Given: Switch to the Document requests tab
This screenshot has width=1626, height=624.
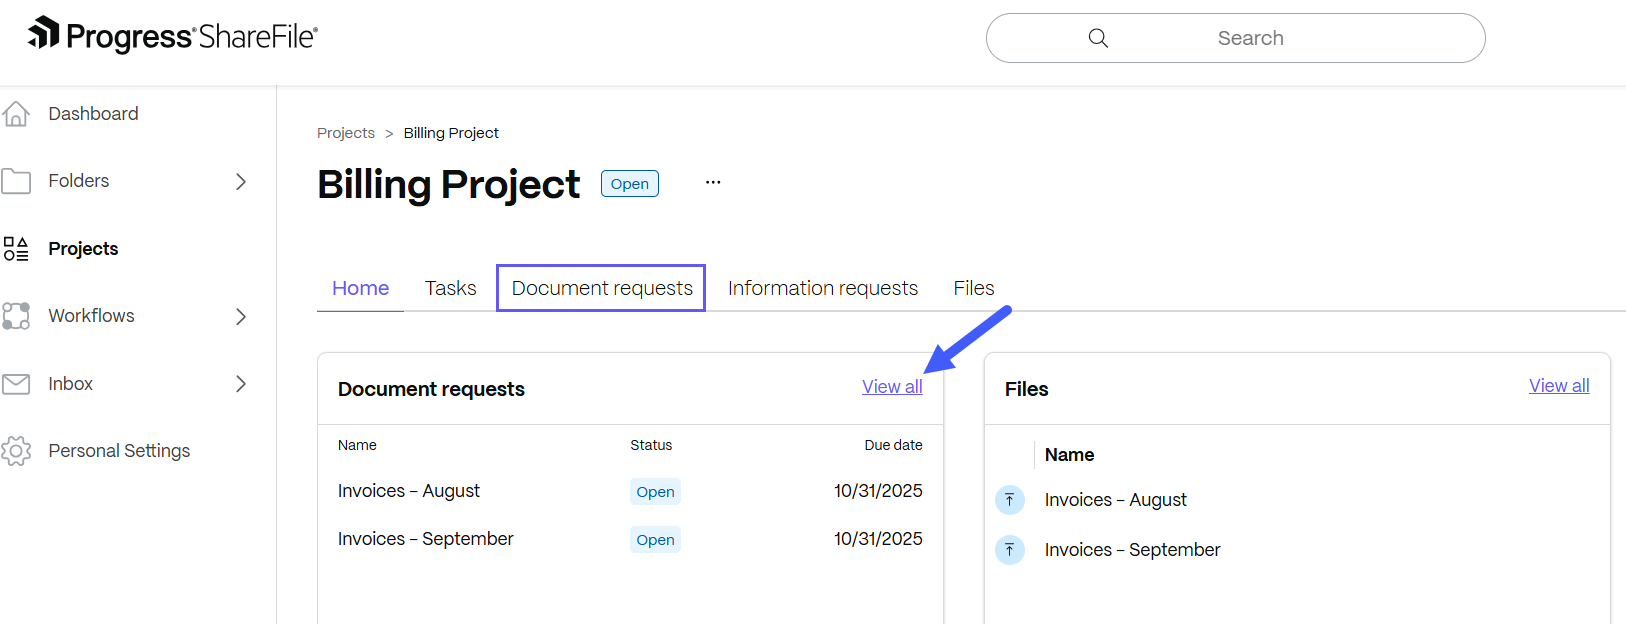Looking at the screenshot, I should tap(601, 288).
